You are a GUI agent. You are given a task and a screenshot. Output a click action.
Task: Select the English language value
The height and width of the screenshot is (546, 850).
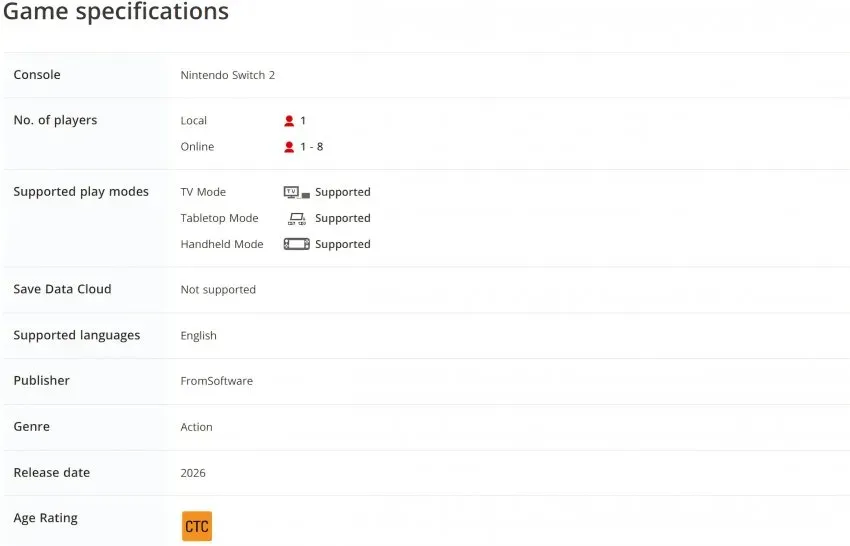click(x=198, y=336)
